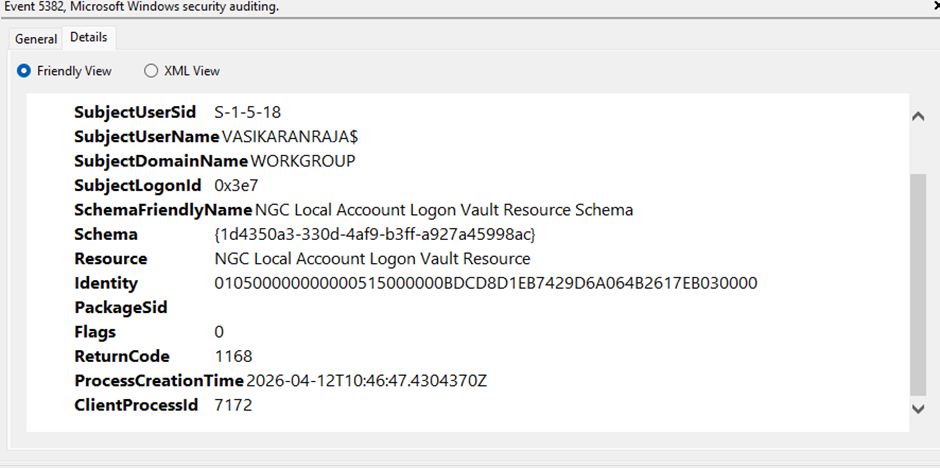Click the SubjectUserSid value S-1-5-18
This screenshot has height=468, width=940.
pyautogui.click(x=248, y=112)
